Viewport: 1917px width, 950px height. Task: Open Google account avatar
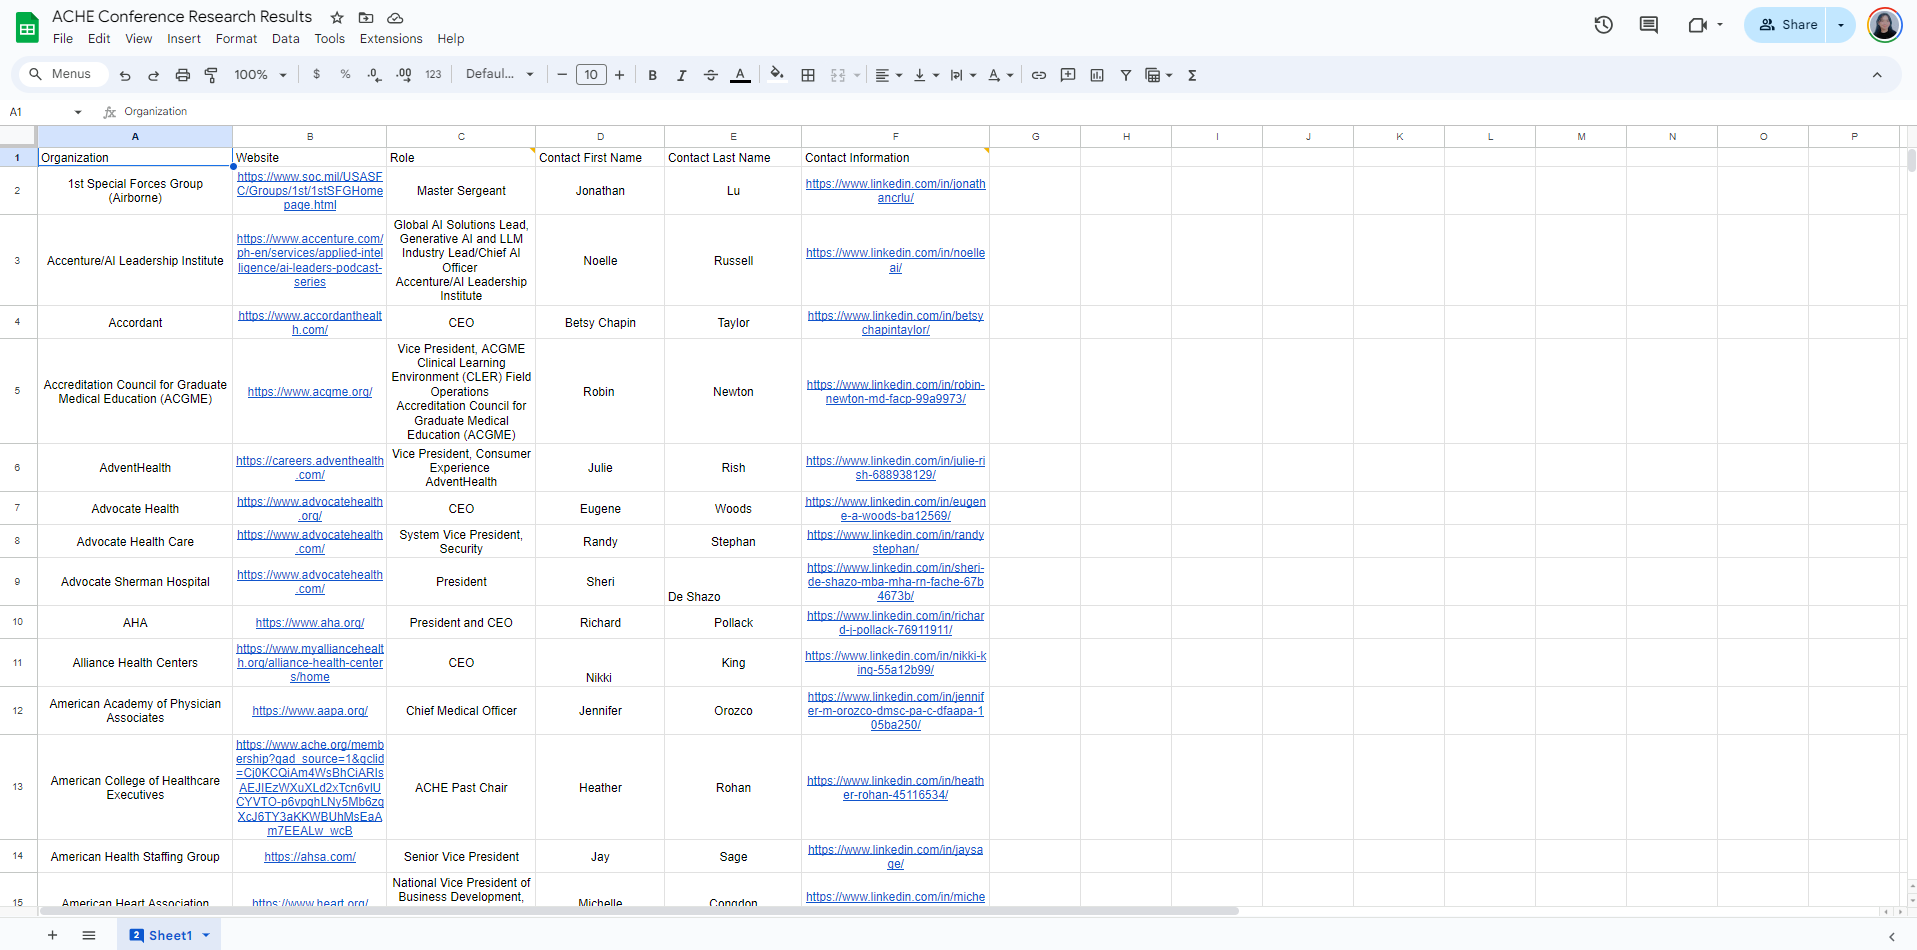1885,25
